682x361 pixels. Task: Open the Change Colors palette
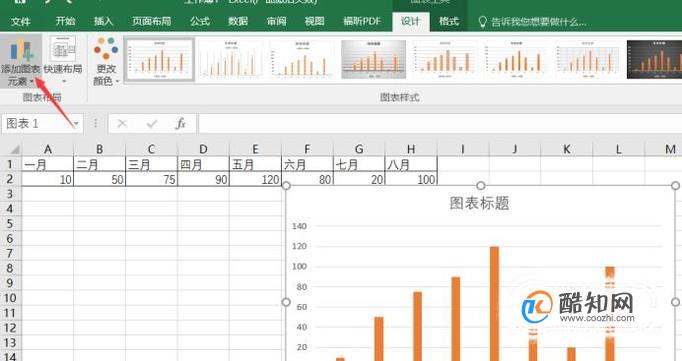click(106, 61)
